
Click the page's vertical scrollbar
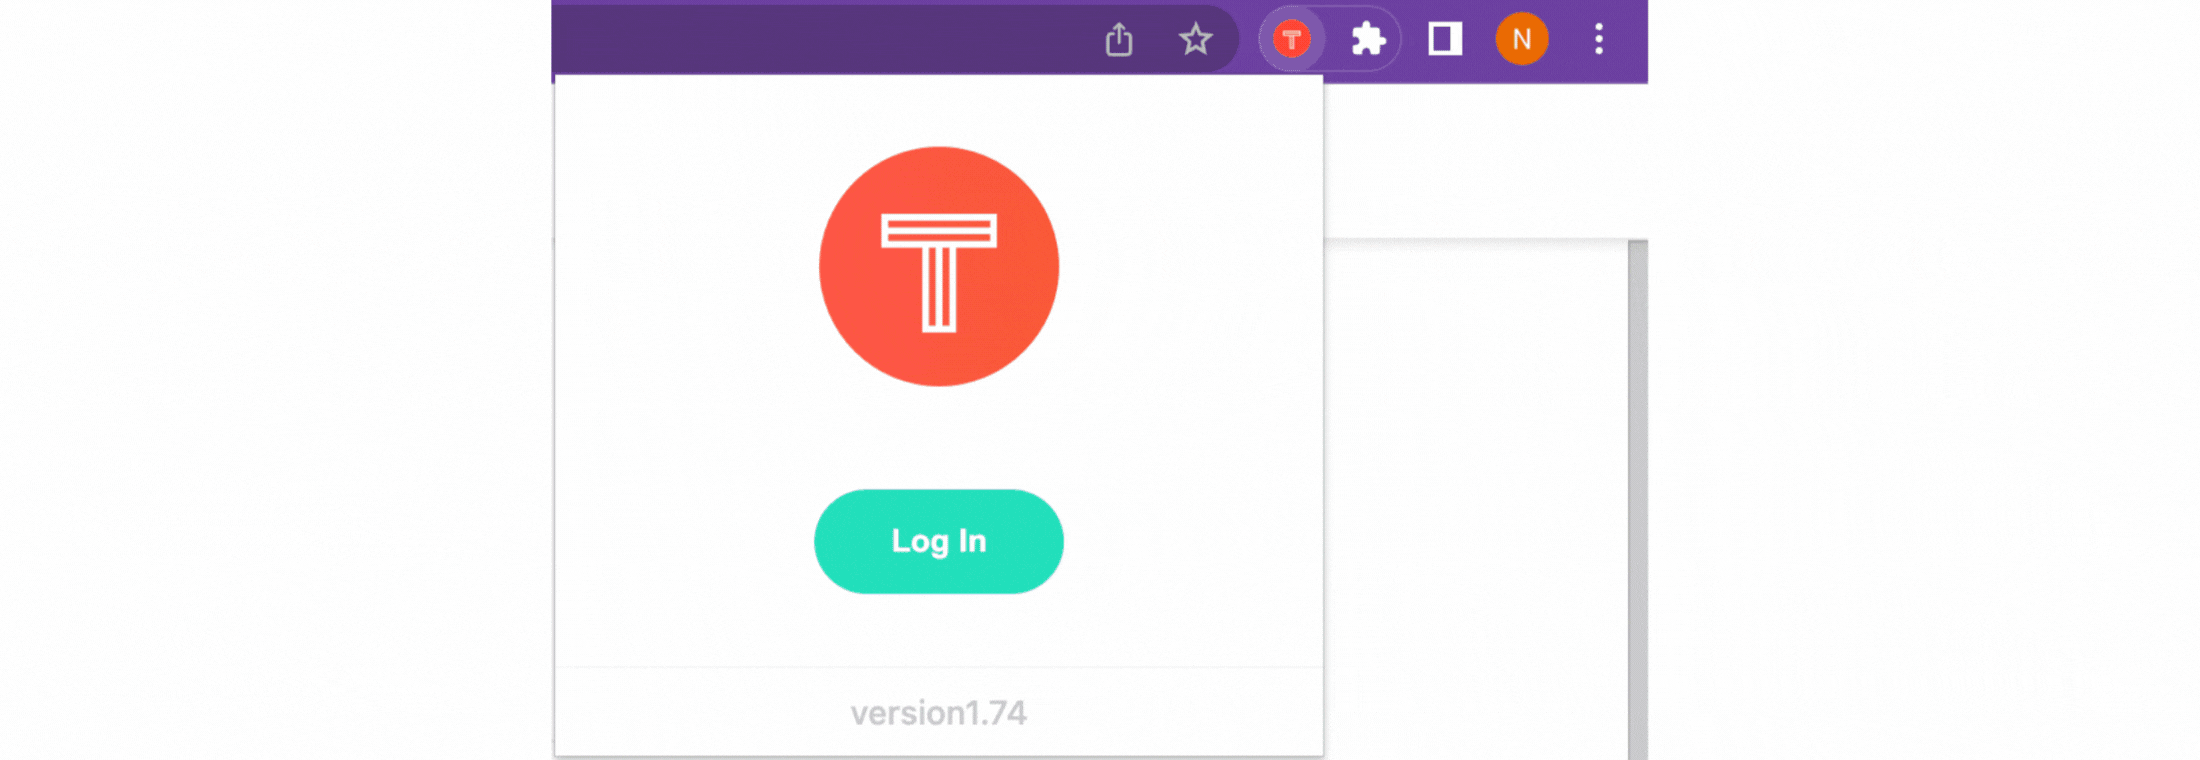[x=1637, y=499]
